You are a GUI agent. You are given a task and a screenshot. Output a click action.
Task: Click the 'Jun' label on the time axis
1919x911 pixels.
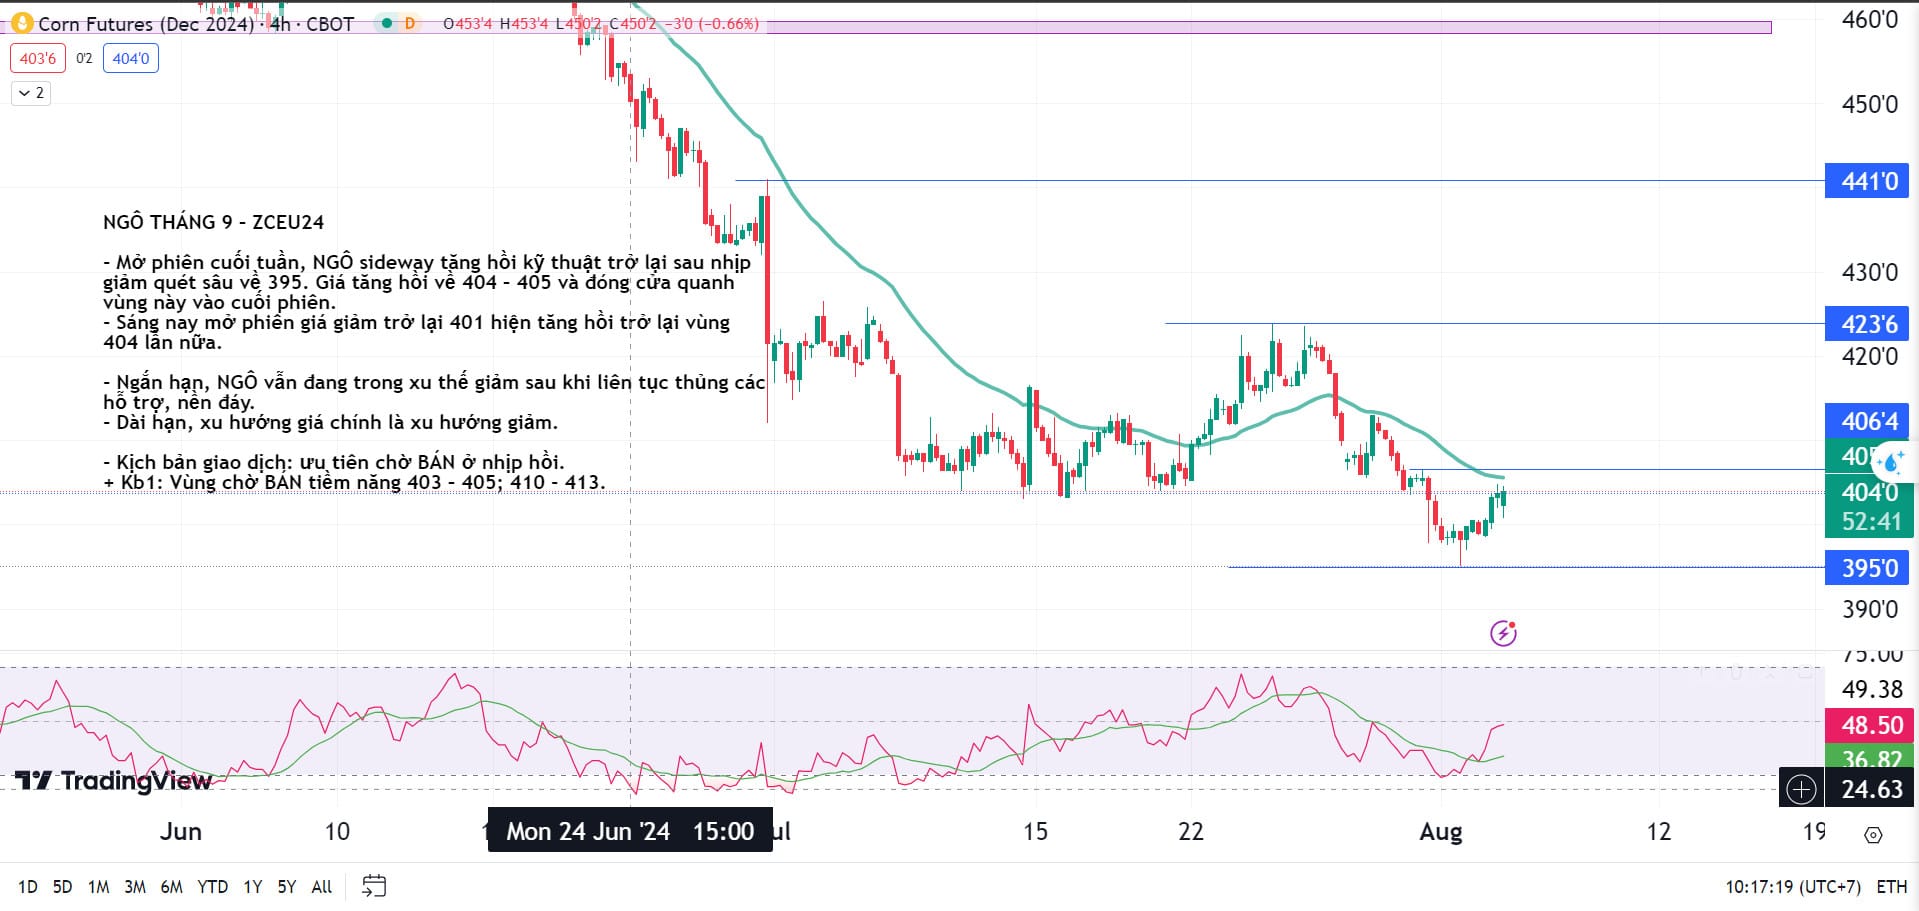click(x=181, y=832)
